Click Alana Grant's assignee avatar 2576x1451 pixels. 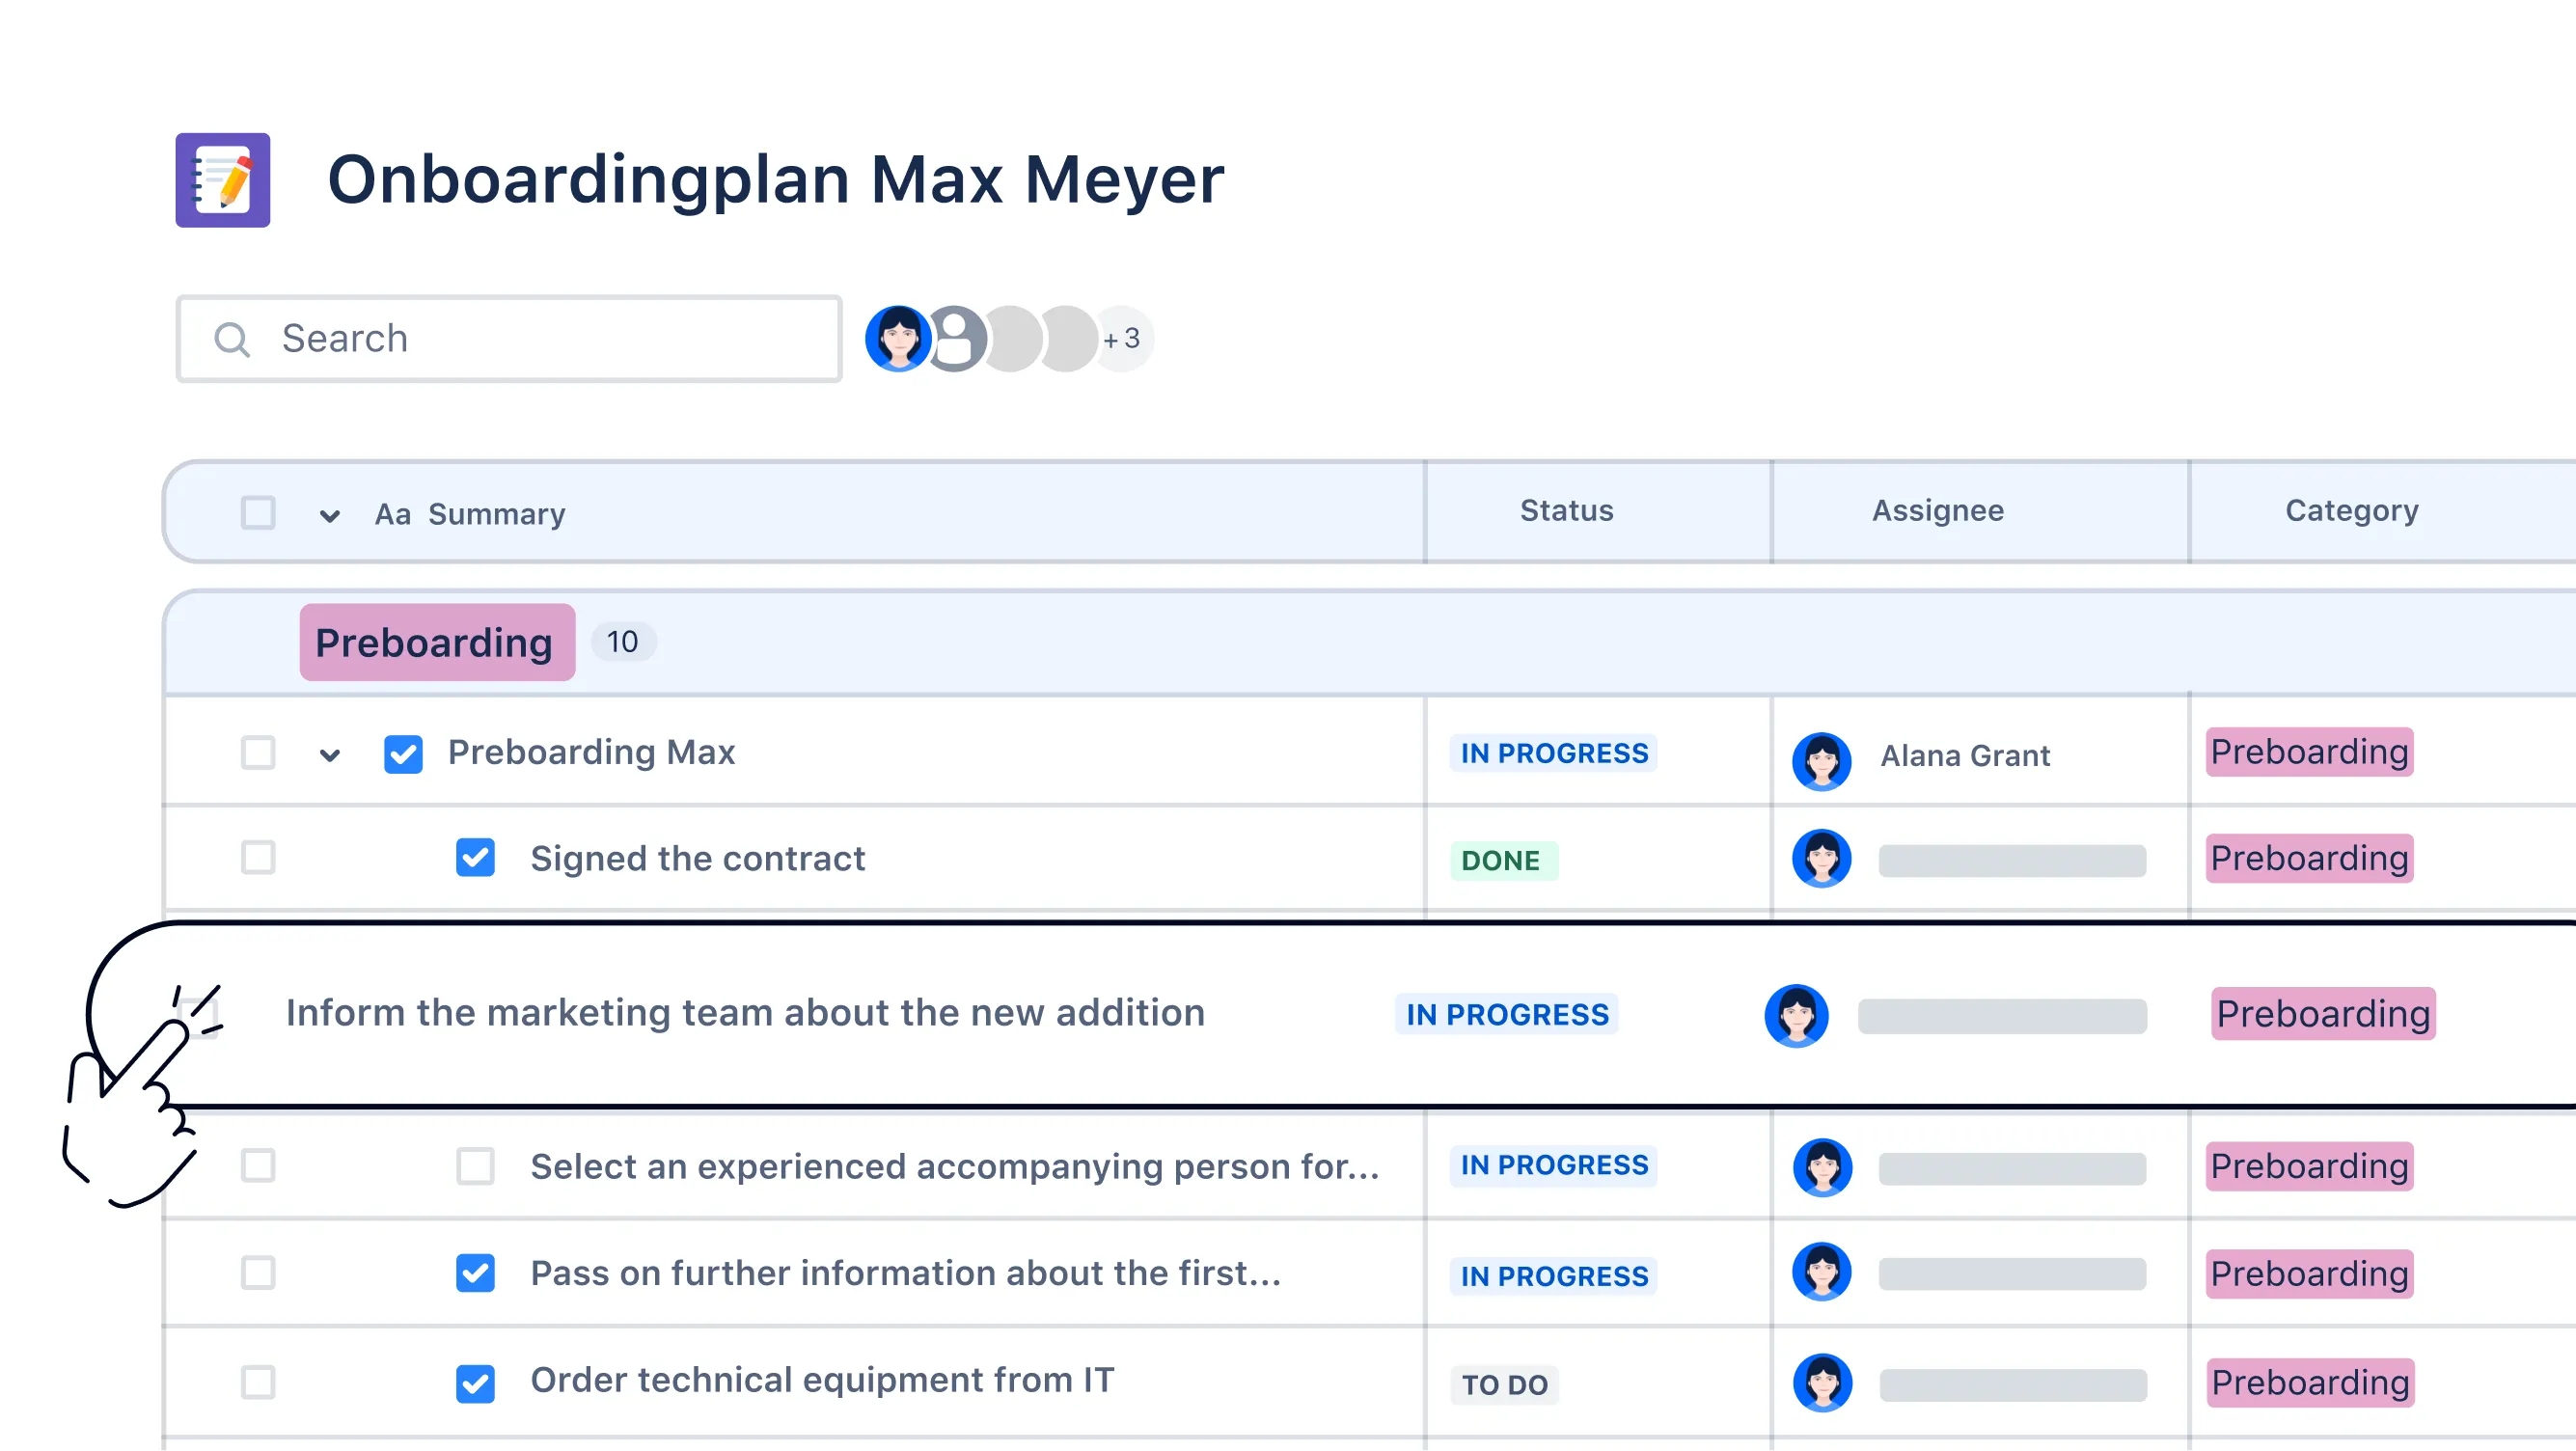[1821, 760]
